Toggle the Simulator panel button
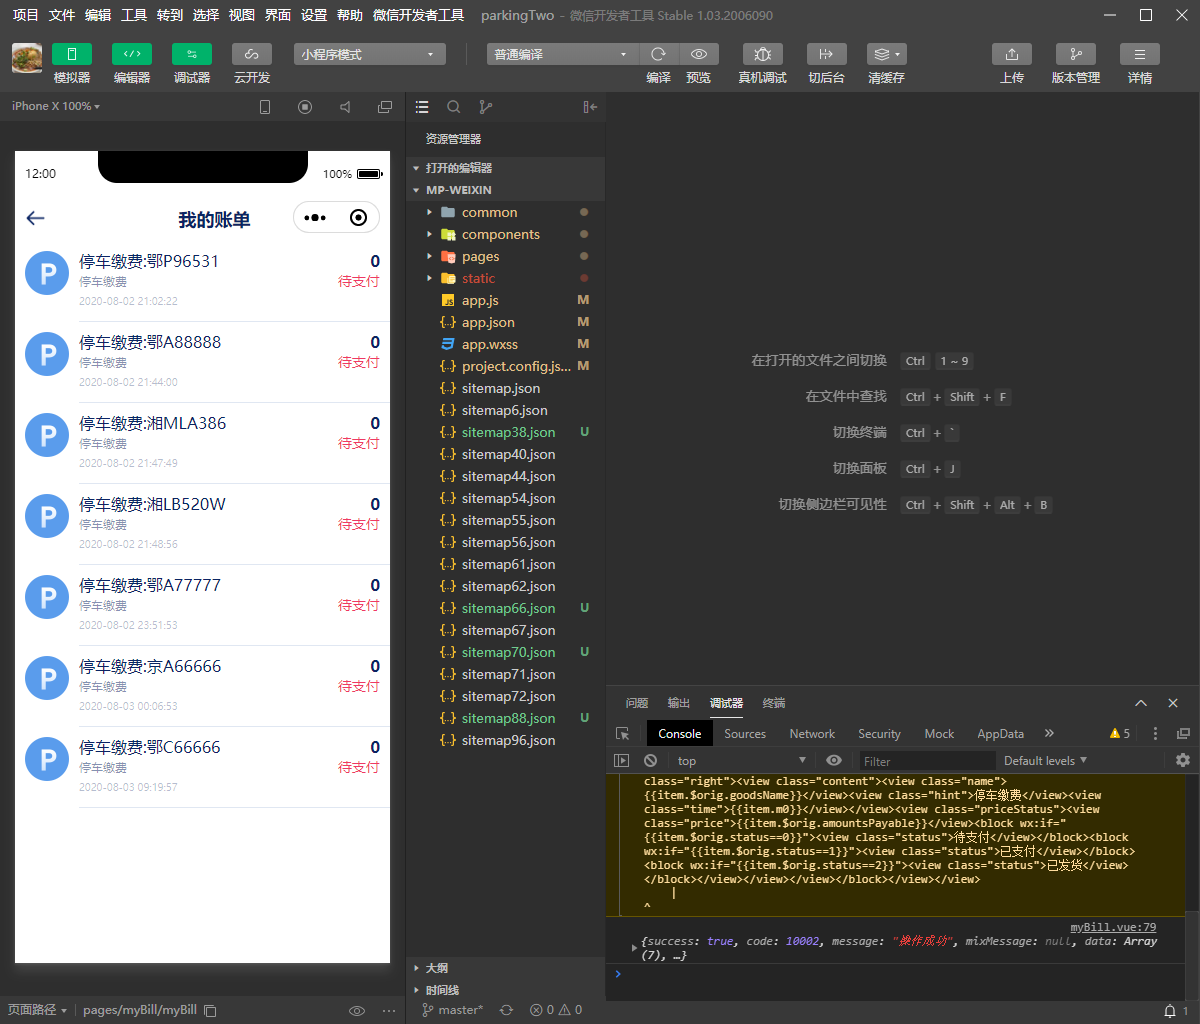1200x1024 pixels. coord(71,54)
